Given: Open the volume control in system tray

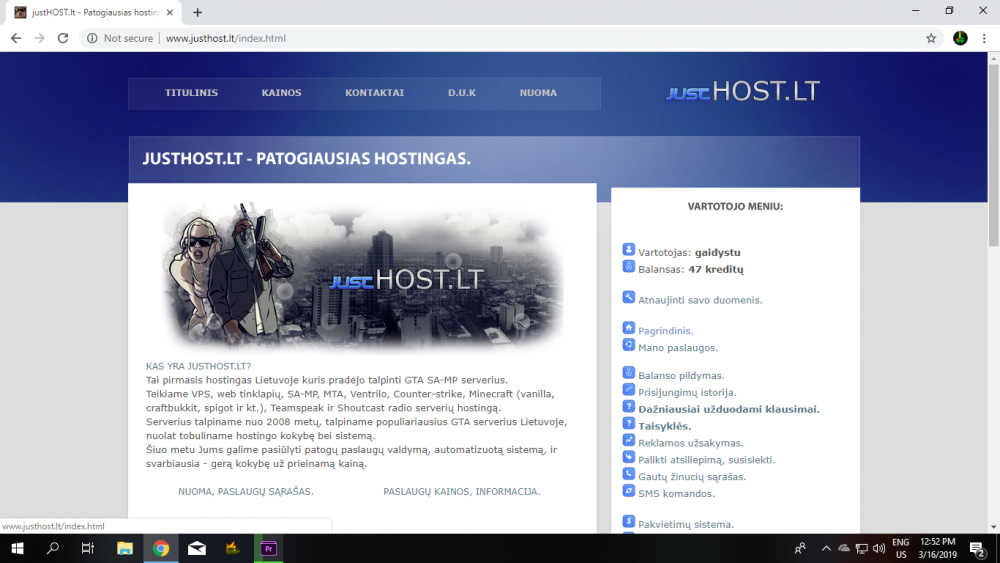Looking at the screenshot, I should [x=879, y=548].
